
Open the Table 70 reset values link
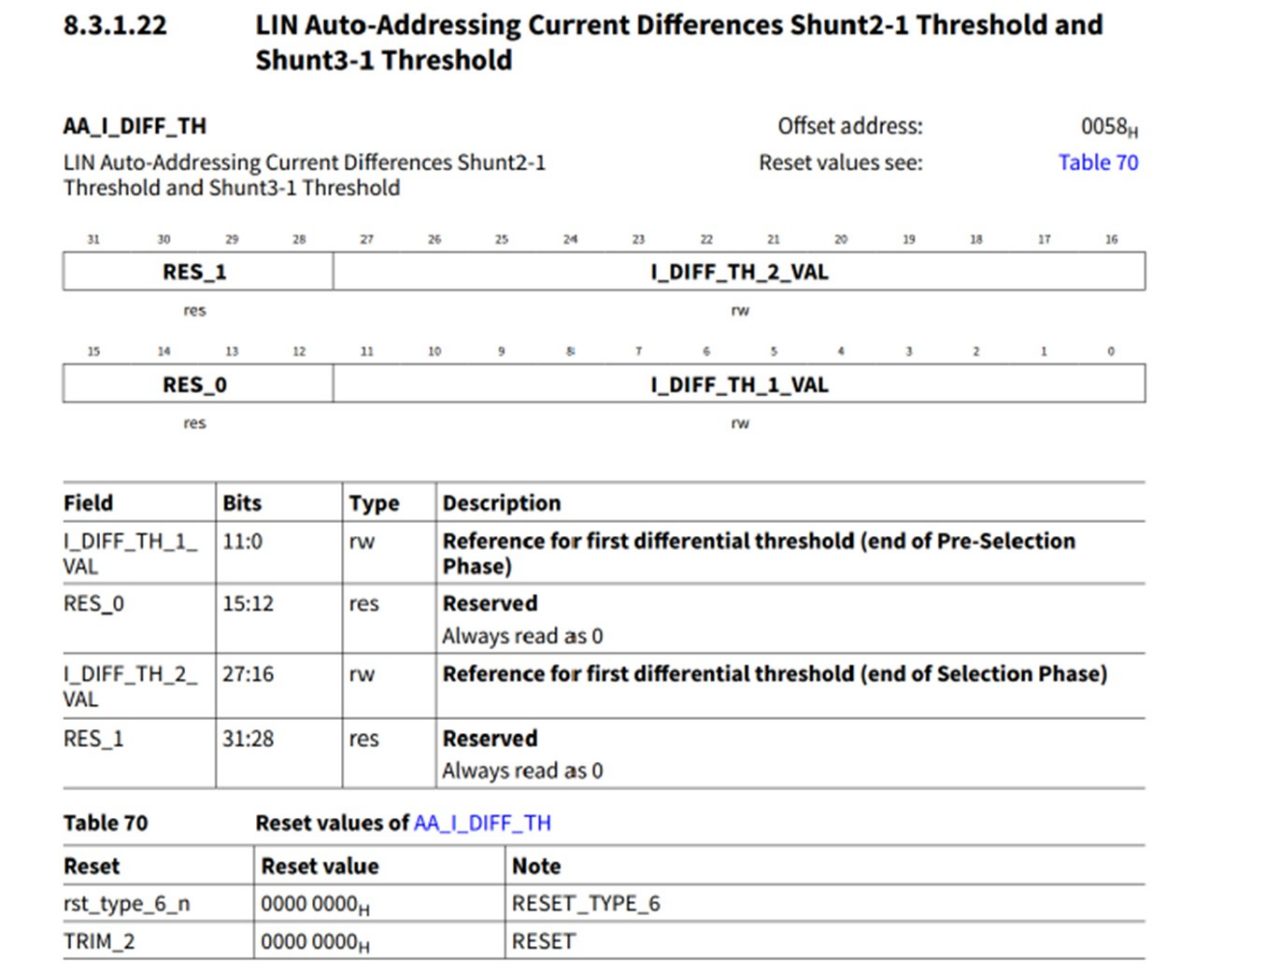click(1098, 162)
